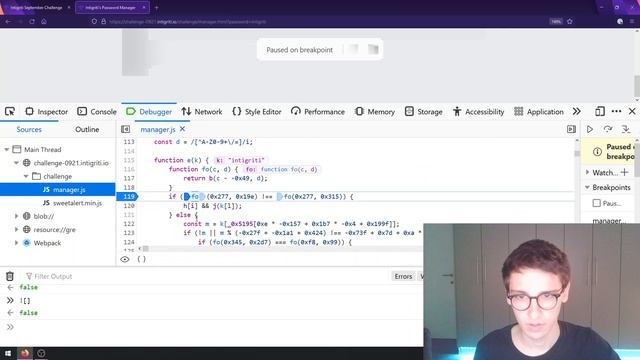This screenshot has width=640, height=360.
Task: Click the page vertical scrollbar
Action: pos(637,86)
